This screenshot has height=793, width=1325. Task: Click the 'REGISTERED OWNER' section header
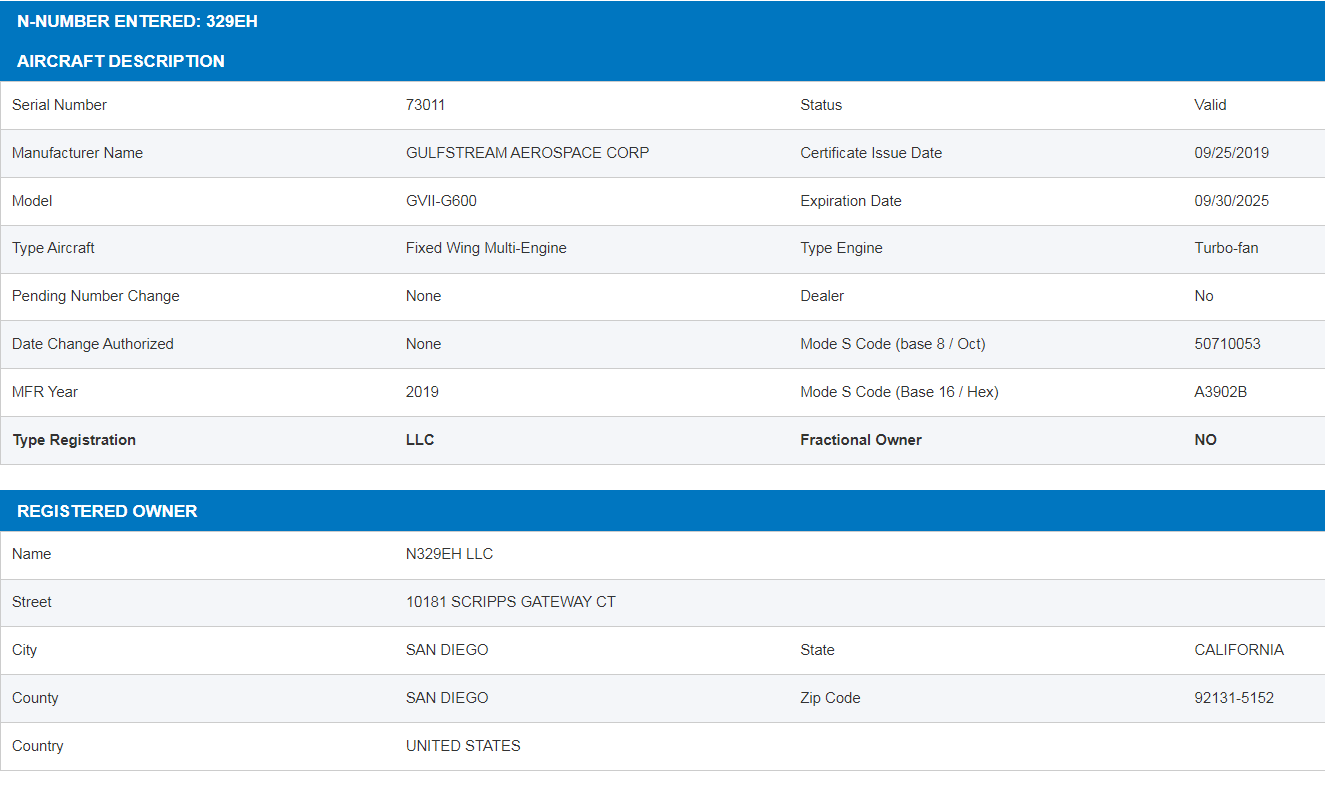point(107,511)
